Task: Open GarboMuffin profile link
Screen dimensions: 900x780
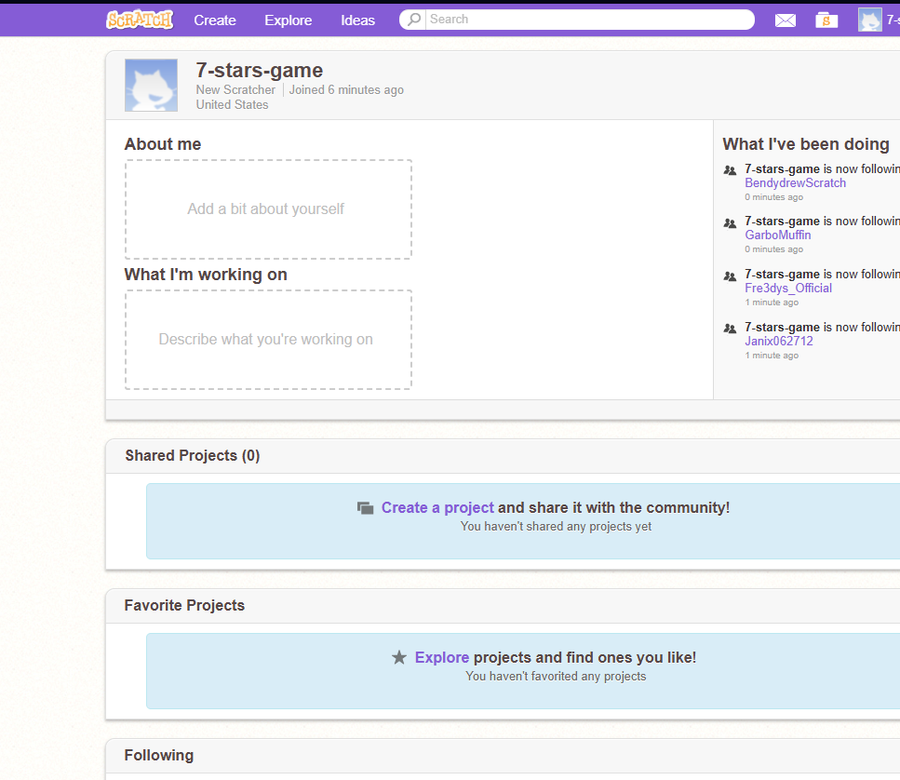Action: coord(778,235)
